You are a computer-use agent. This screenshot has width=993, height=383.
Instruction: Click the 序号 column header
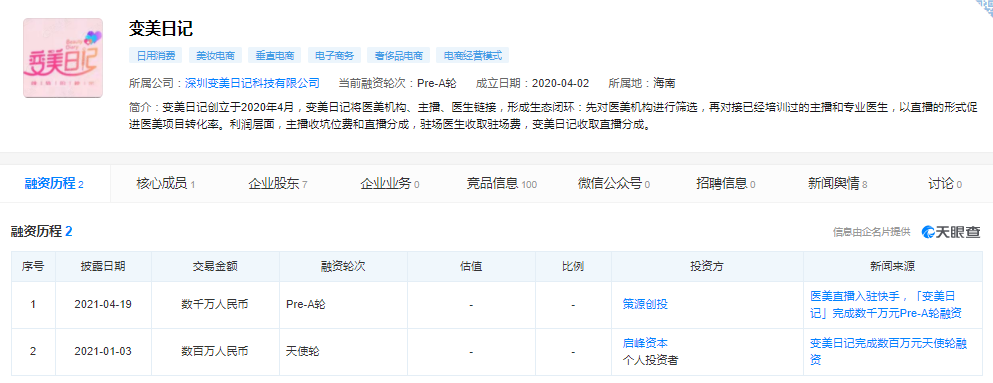click(33, 267)
